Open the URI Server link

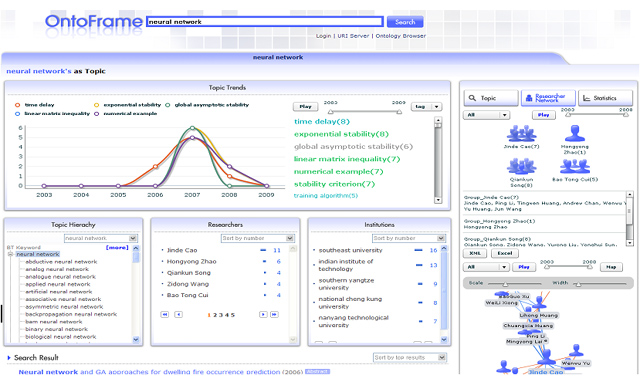click(x=353, y=36)
